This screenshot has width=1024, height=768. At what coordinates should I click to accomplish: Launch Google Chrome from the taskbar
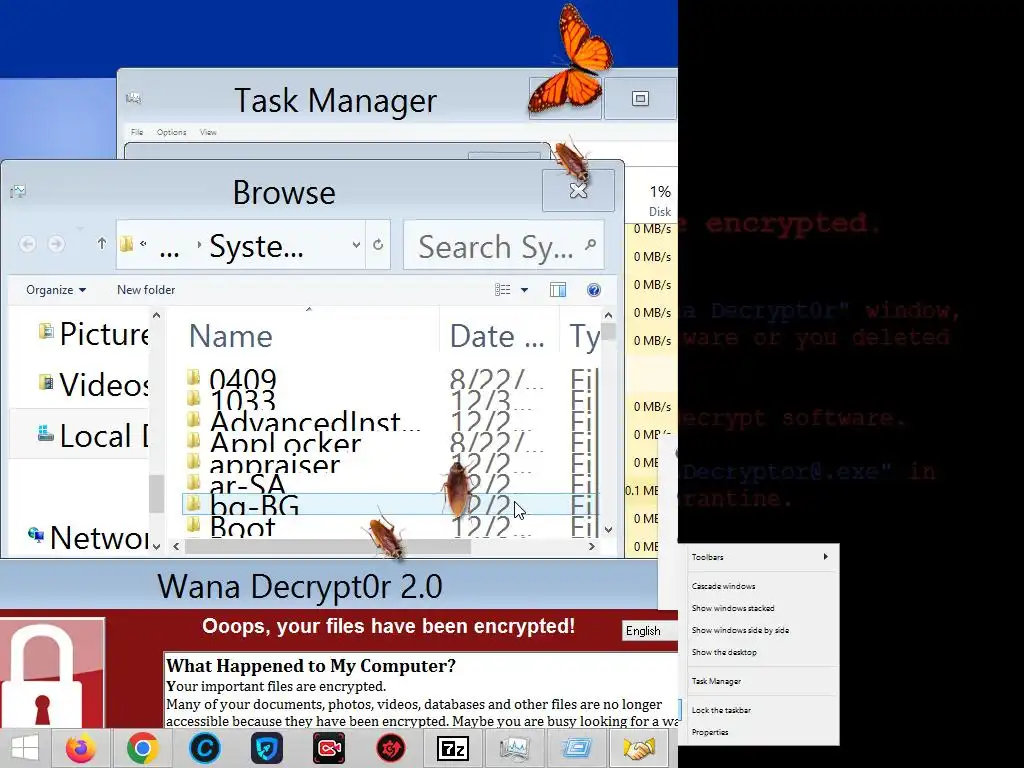point(142,748)
